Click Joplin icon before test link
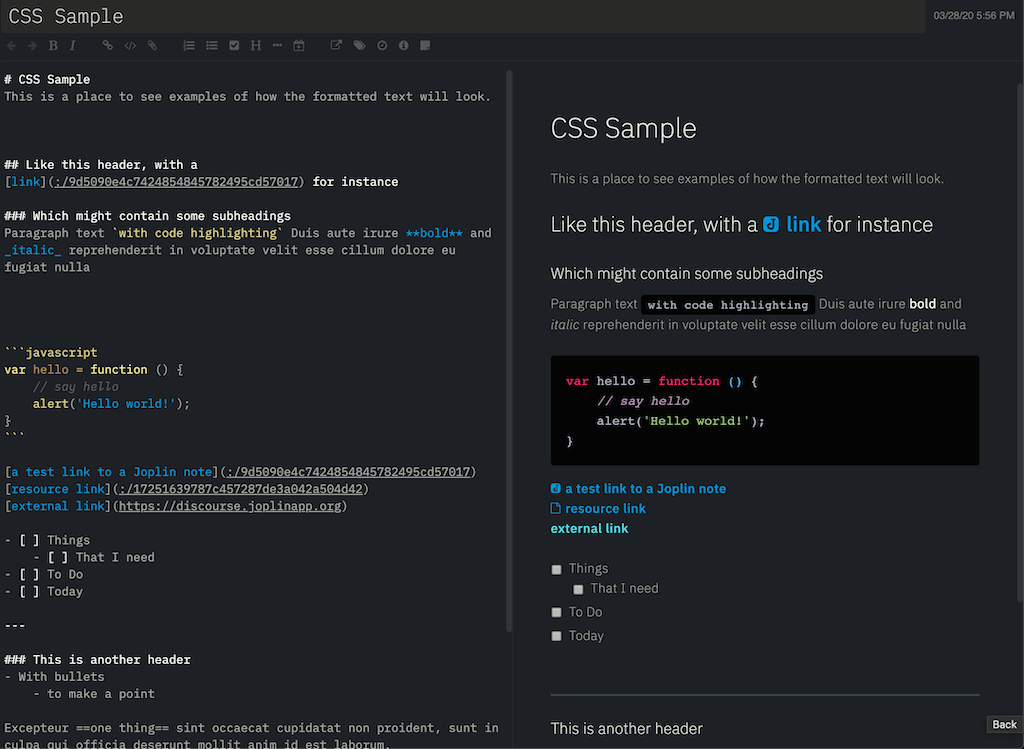 click(x=556, y=488)
